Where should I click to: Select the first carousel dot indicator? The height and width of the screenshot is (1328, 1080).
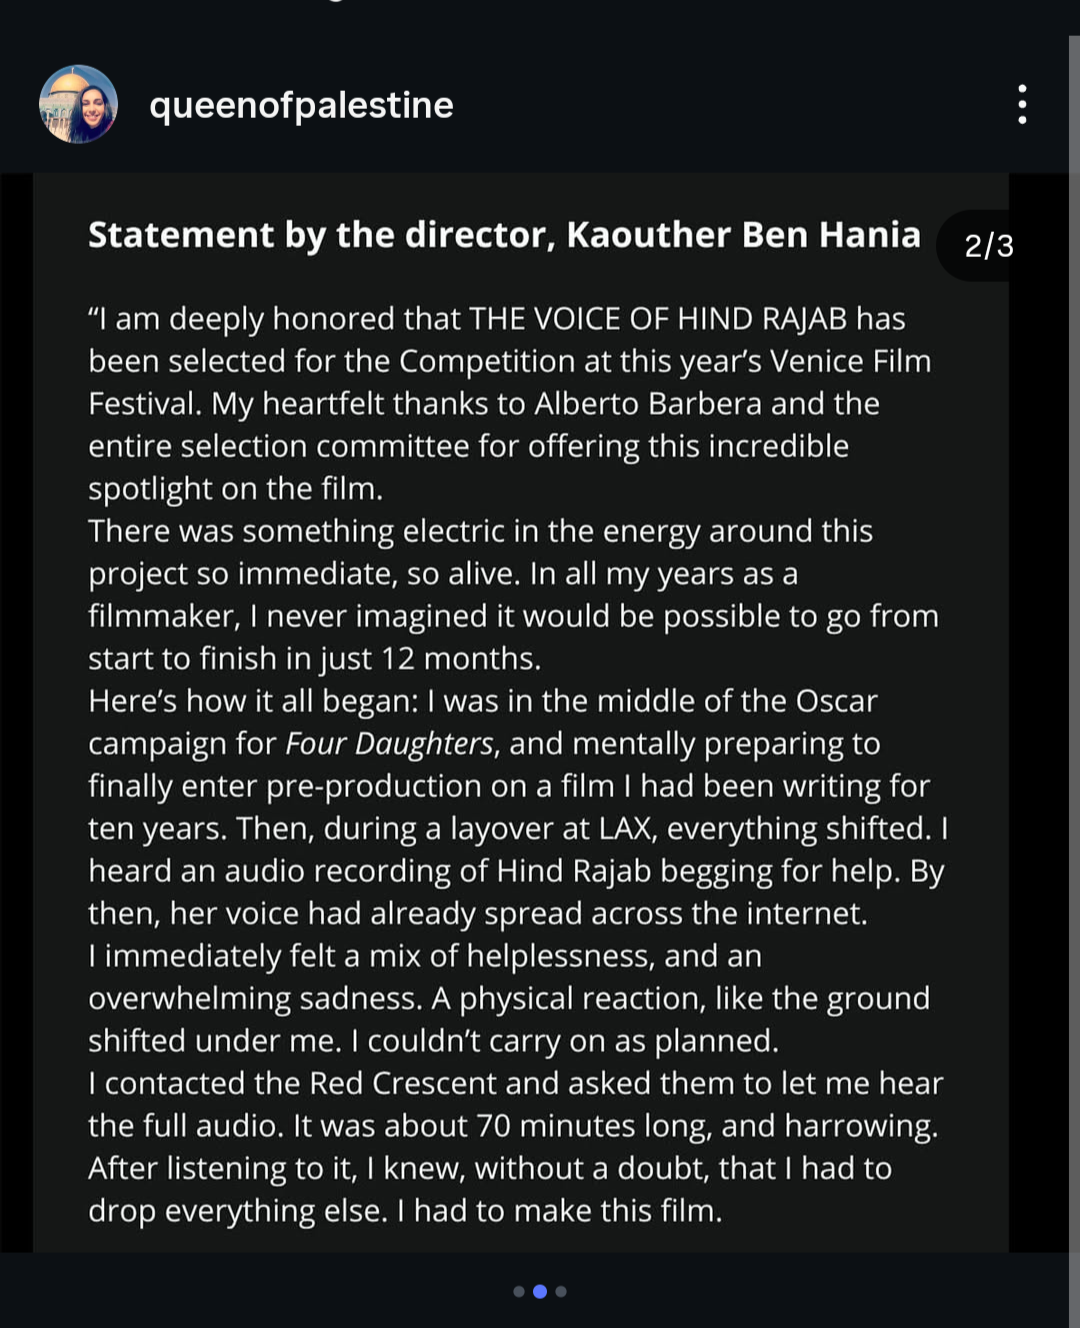(518, 1291)
